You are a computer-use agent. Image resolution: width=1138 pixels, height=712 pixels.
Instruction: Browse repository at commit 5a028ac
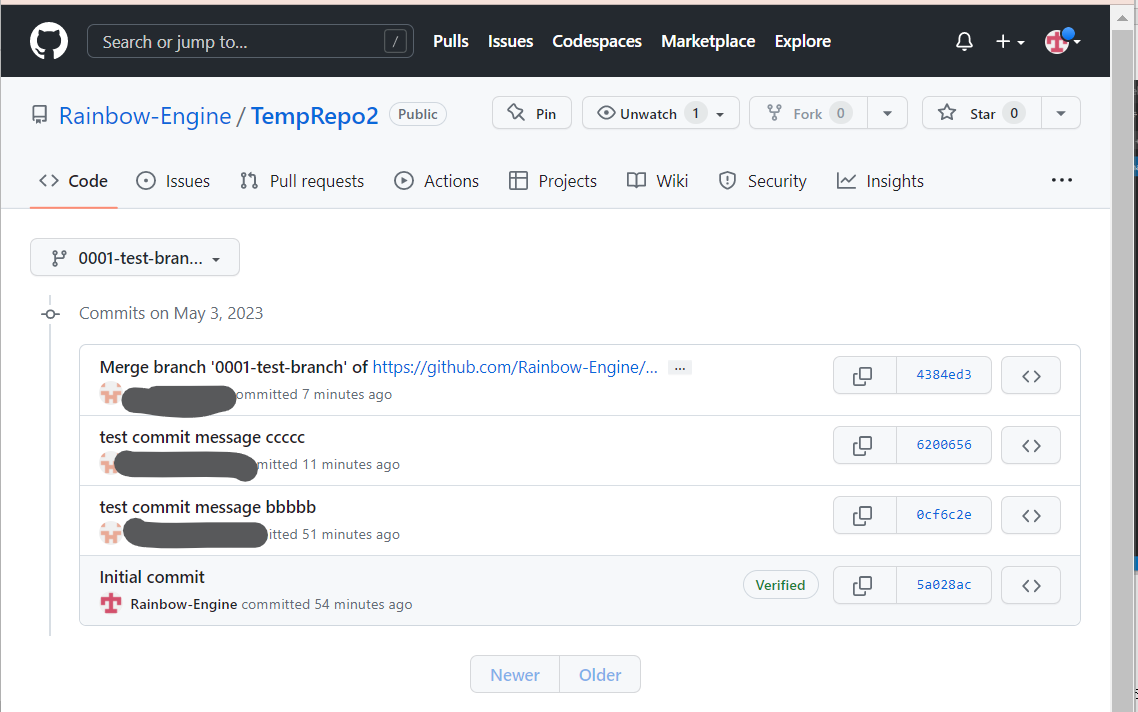tap(1031, 585)
